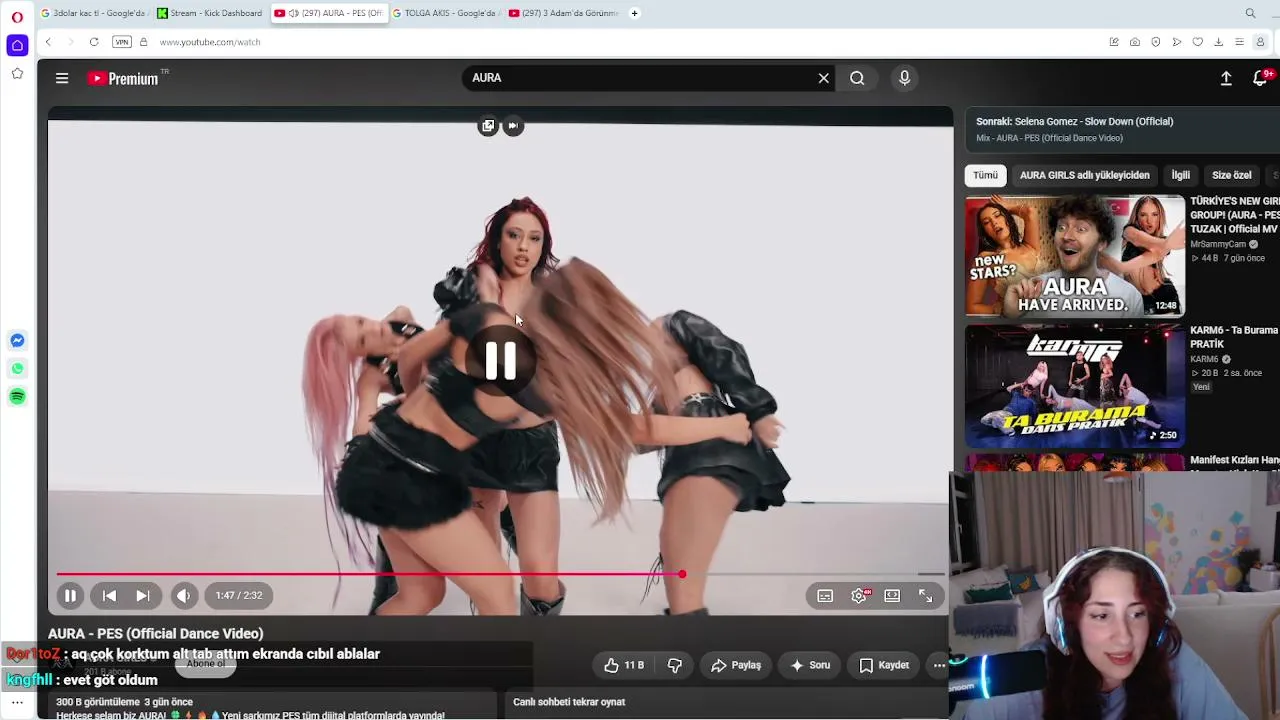Toggle subtitles/captions on the player
Screen dimensions: 1280x720
[825, 596]
